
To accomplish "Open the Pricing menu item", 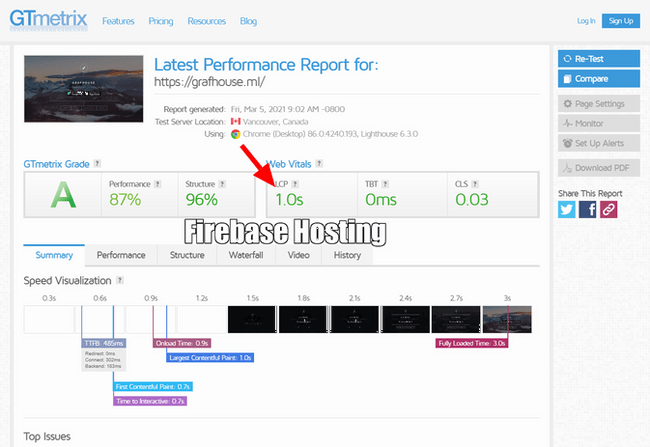I will point(161,21).
